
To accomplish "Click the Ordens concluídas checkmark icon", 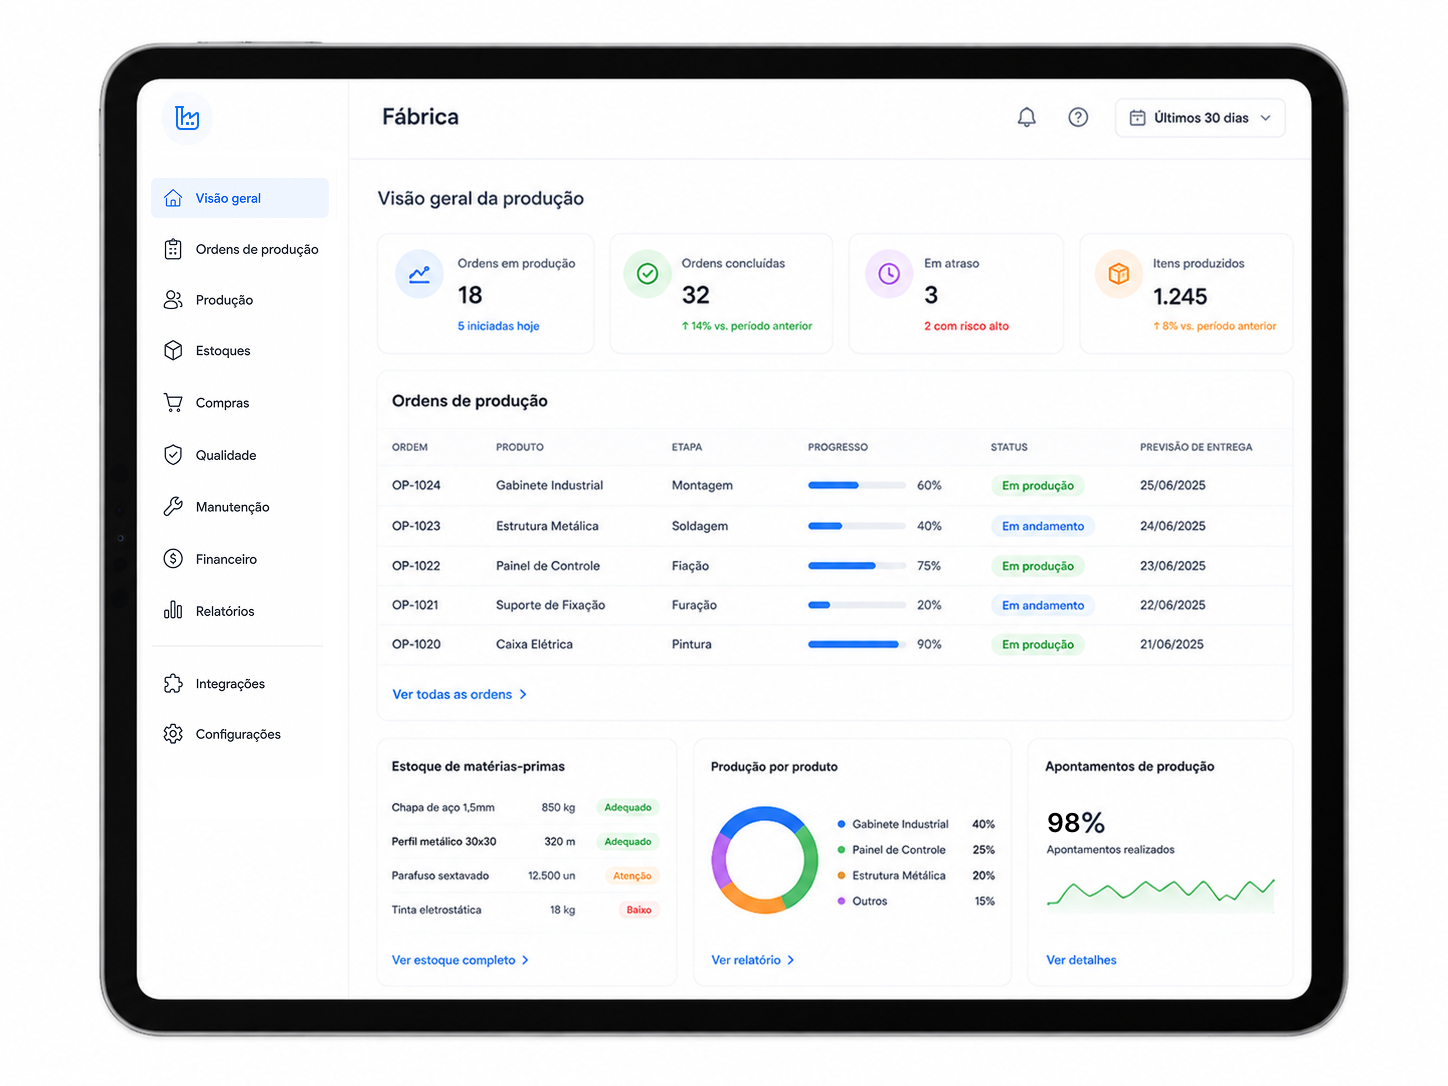I will click(647, 274).
